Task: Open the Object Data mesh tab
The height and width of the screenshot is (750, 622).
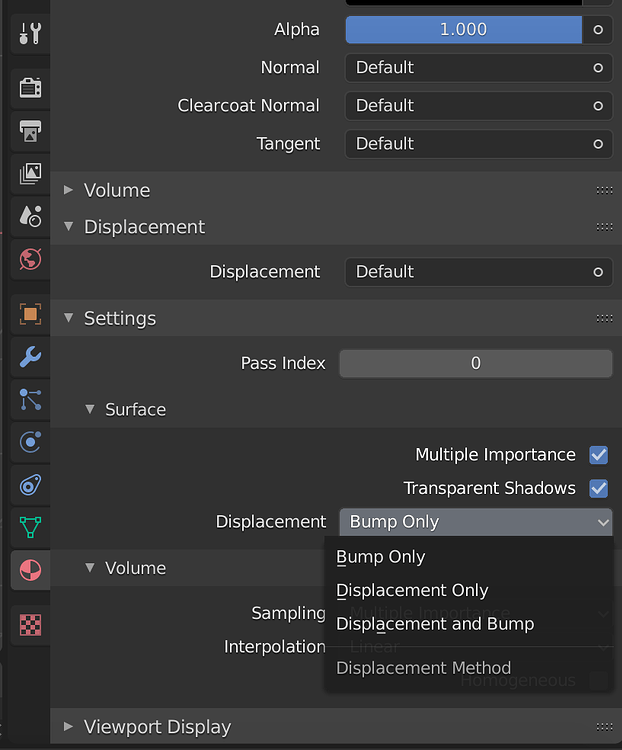Action: click(30, 528)
